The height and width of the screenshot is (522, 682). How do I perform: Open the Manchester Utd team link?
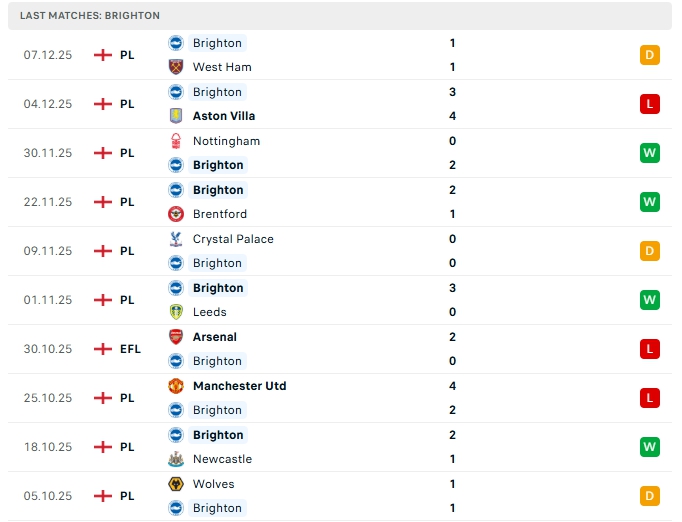(240, 386)
